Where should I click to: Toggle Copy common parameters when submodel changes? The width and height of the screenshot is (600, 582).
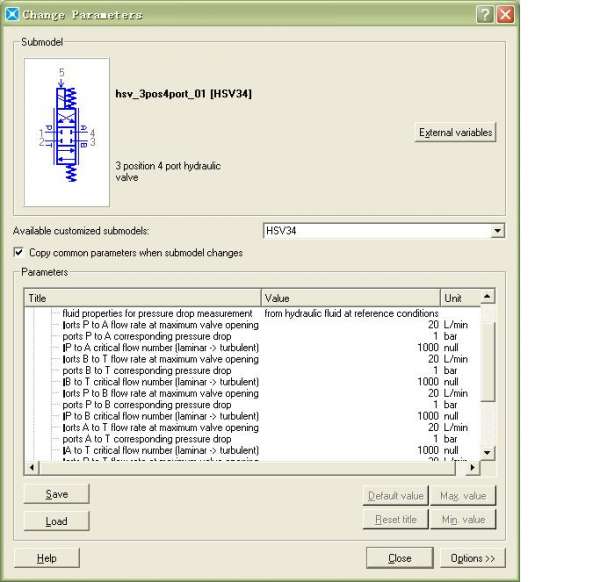click(19, 253)
